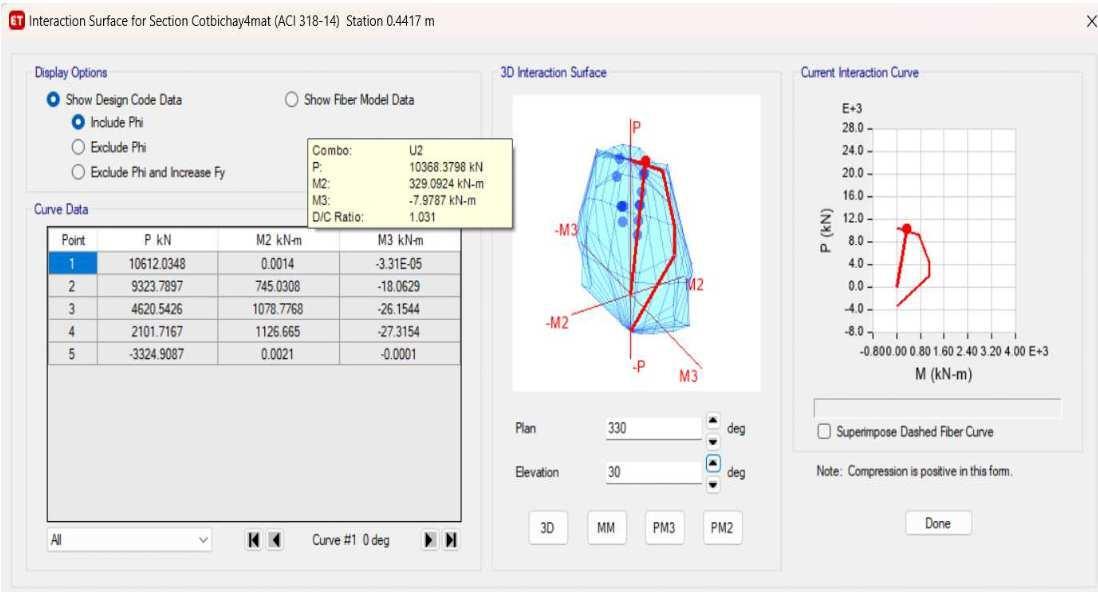
Task: Open the All curve filter dropdown
Action: [x=129, y=539]
